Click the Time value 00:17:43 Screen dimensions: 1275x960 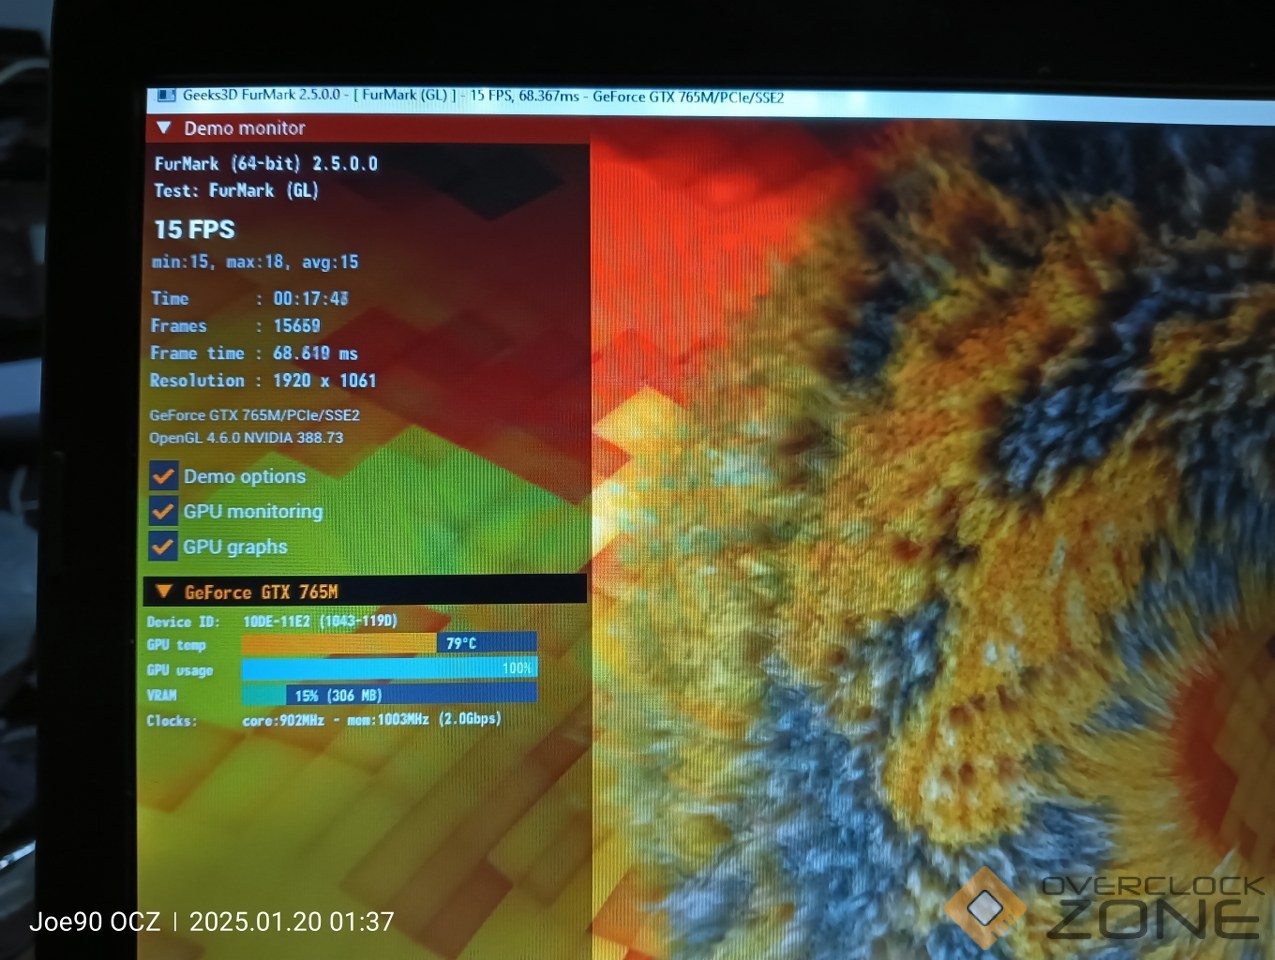point(311,298)
